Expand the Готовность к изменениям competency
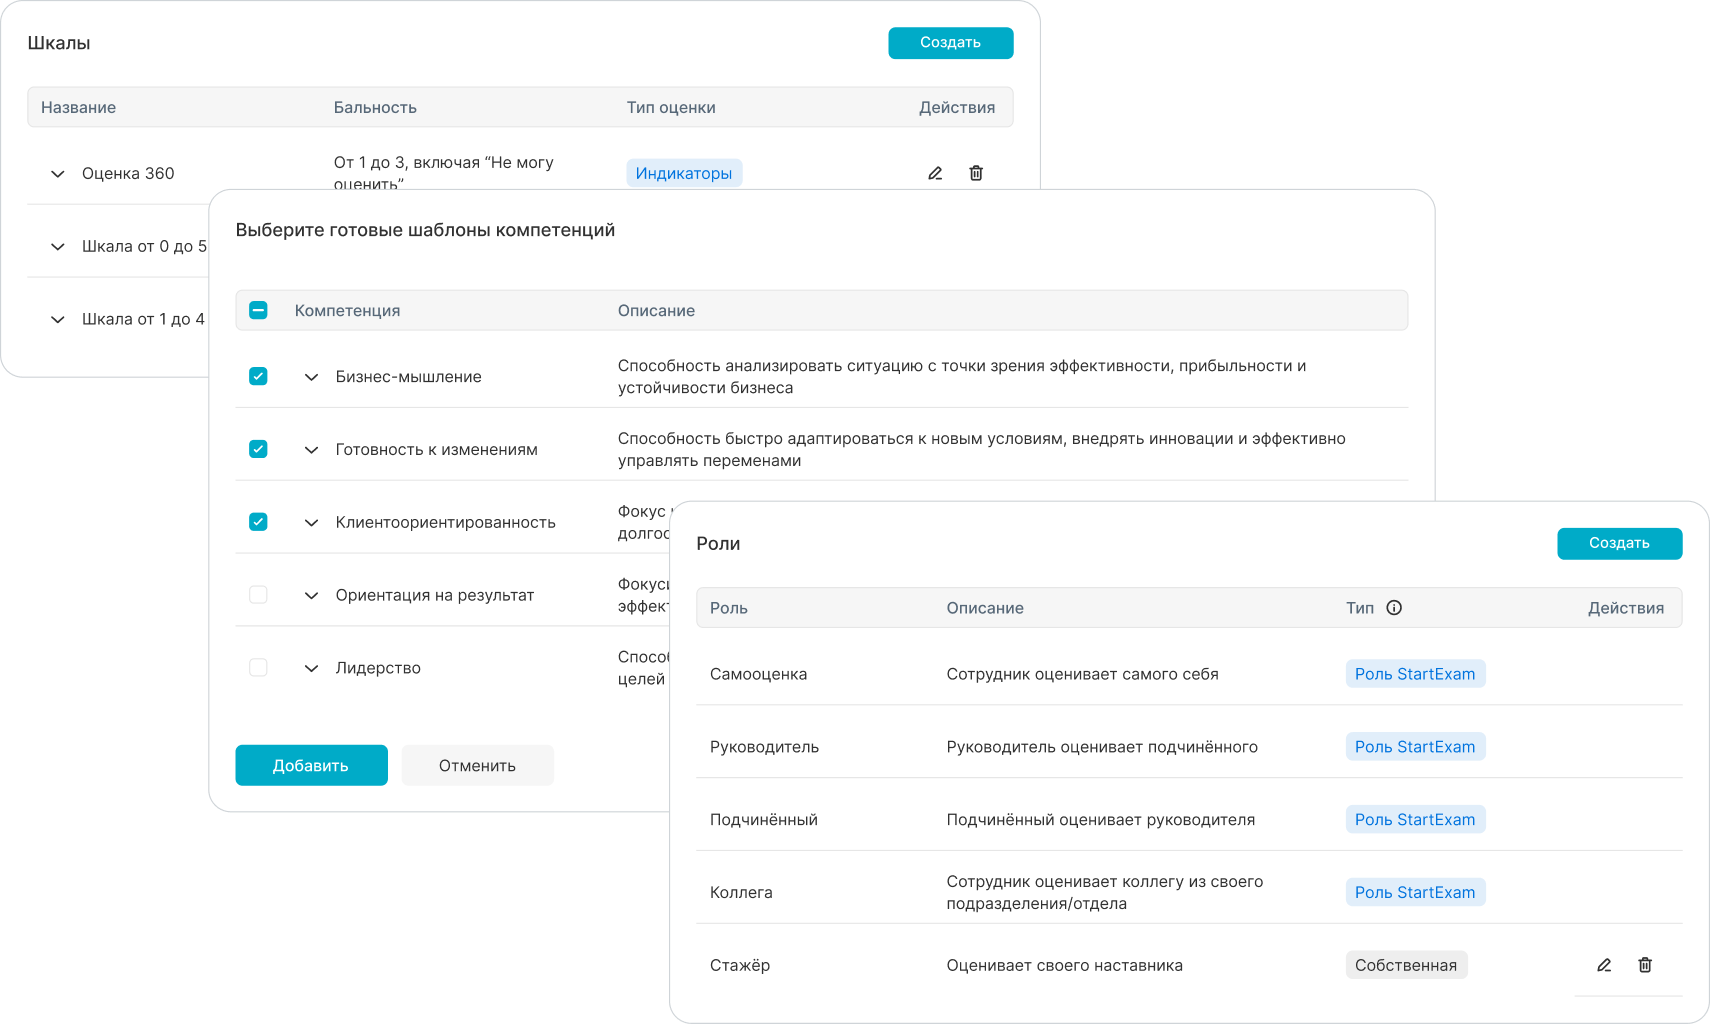Viewport: 1710px width, 1024px height. pyautogui.click(x=311, y=450)
